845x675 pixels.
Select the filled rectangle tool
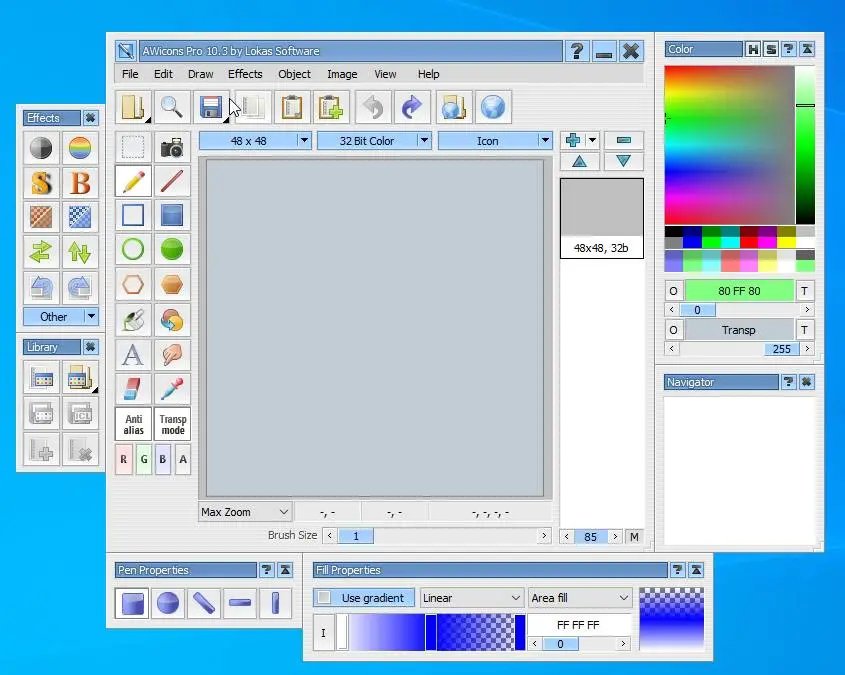(172, 215)
